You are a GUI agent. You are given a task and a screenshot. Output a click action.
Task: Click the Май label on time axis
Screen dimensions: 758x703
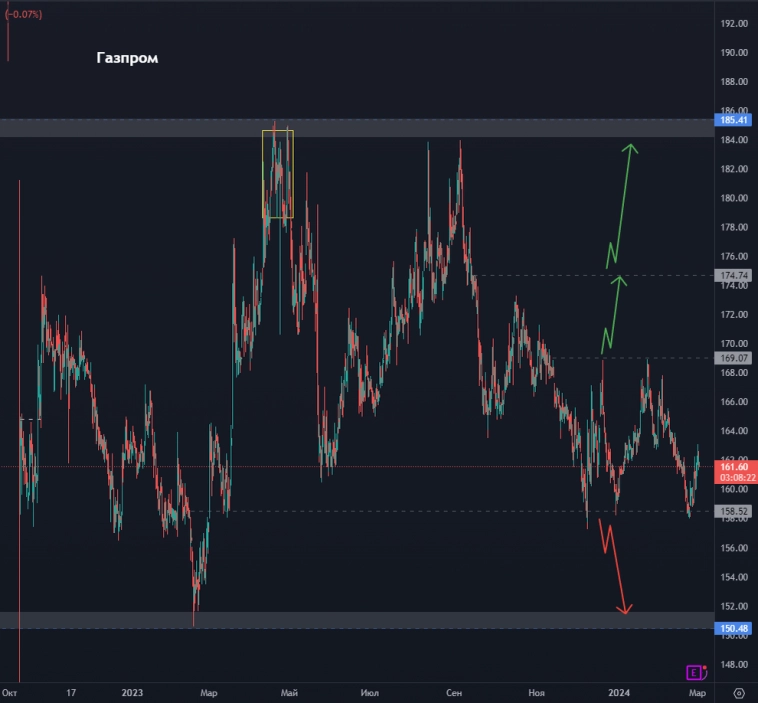tap(289, 692)
